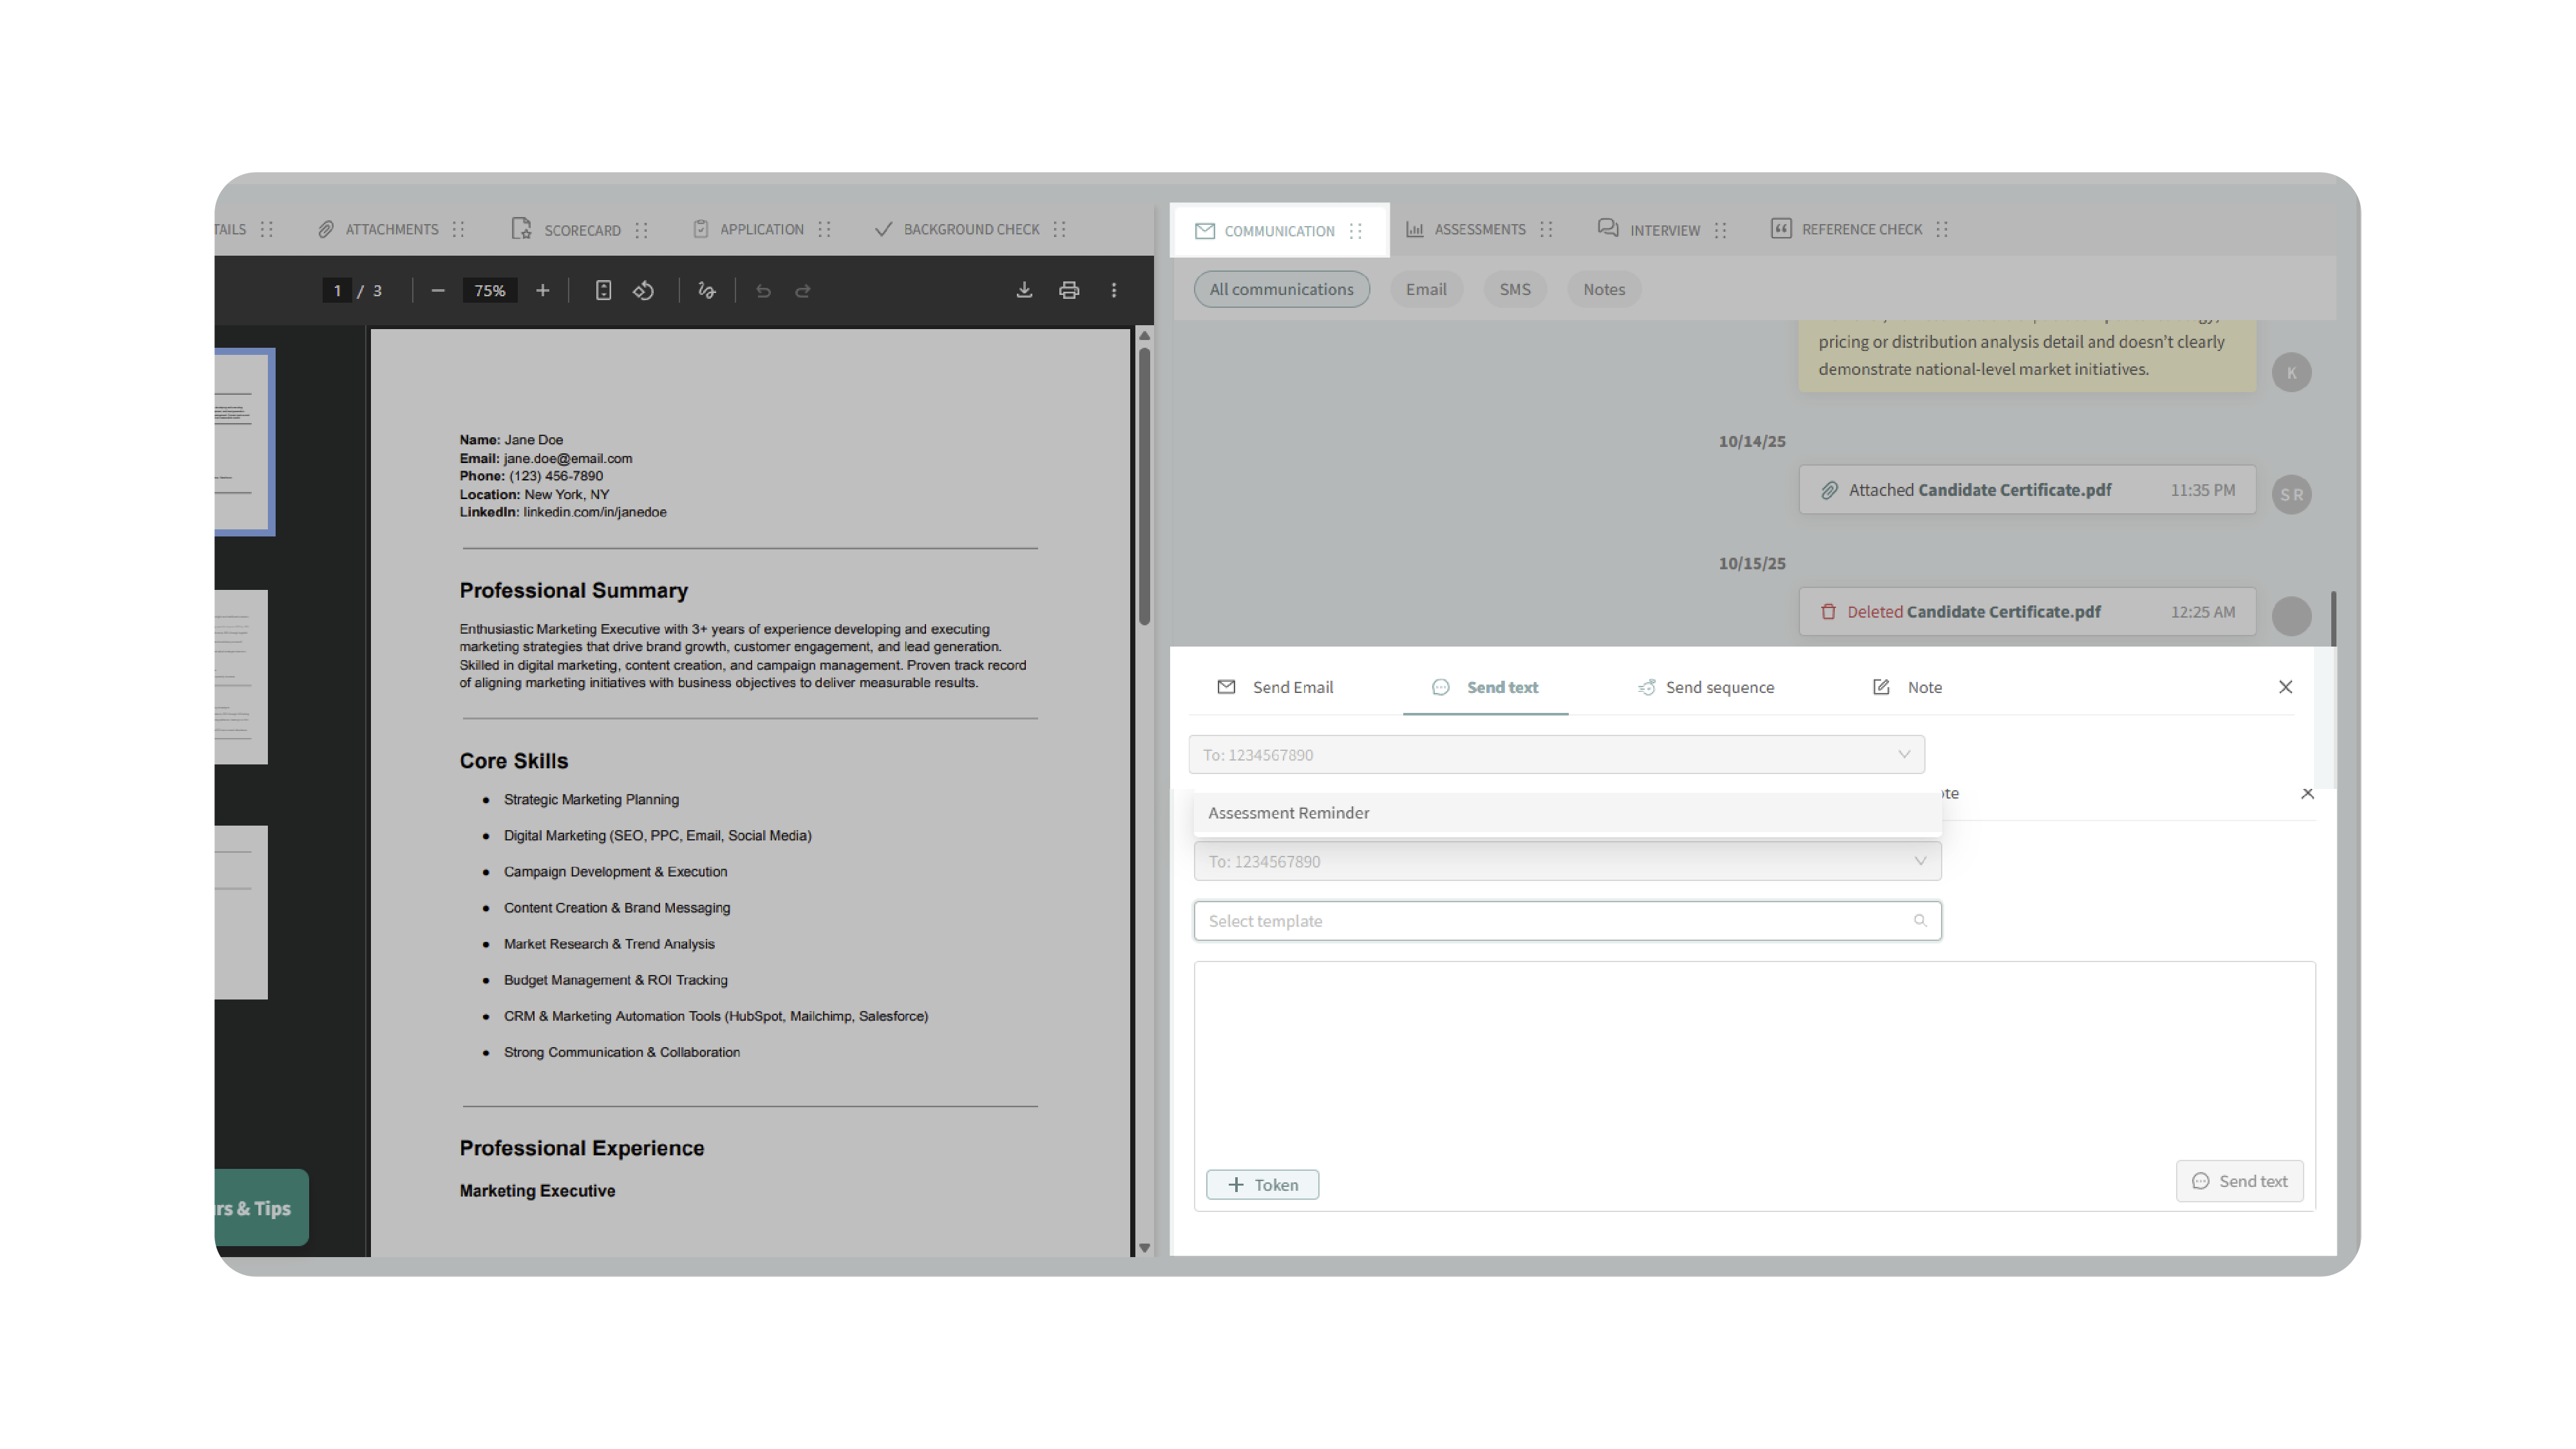Open the PDF draw annotation tool
Image resolution: width=2576 pixels, height=1449 pixels.
(x=707, y=290)
